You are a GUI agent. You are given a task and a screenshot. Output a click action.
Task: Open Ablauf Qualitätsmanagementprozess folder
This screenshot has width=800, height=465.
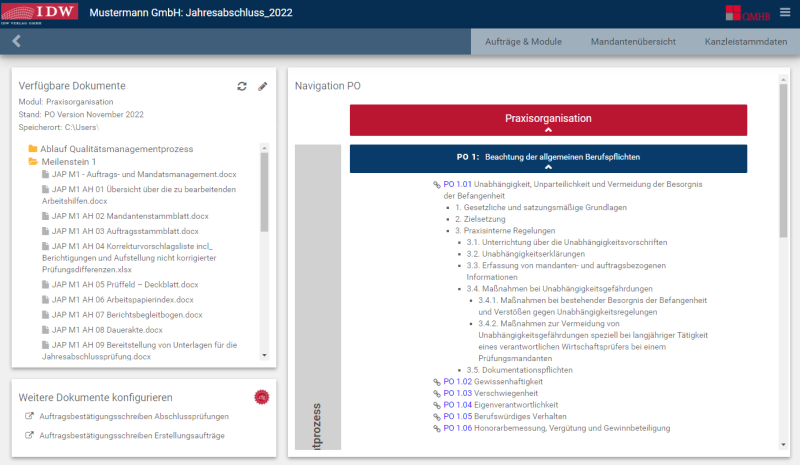point(111,149)
